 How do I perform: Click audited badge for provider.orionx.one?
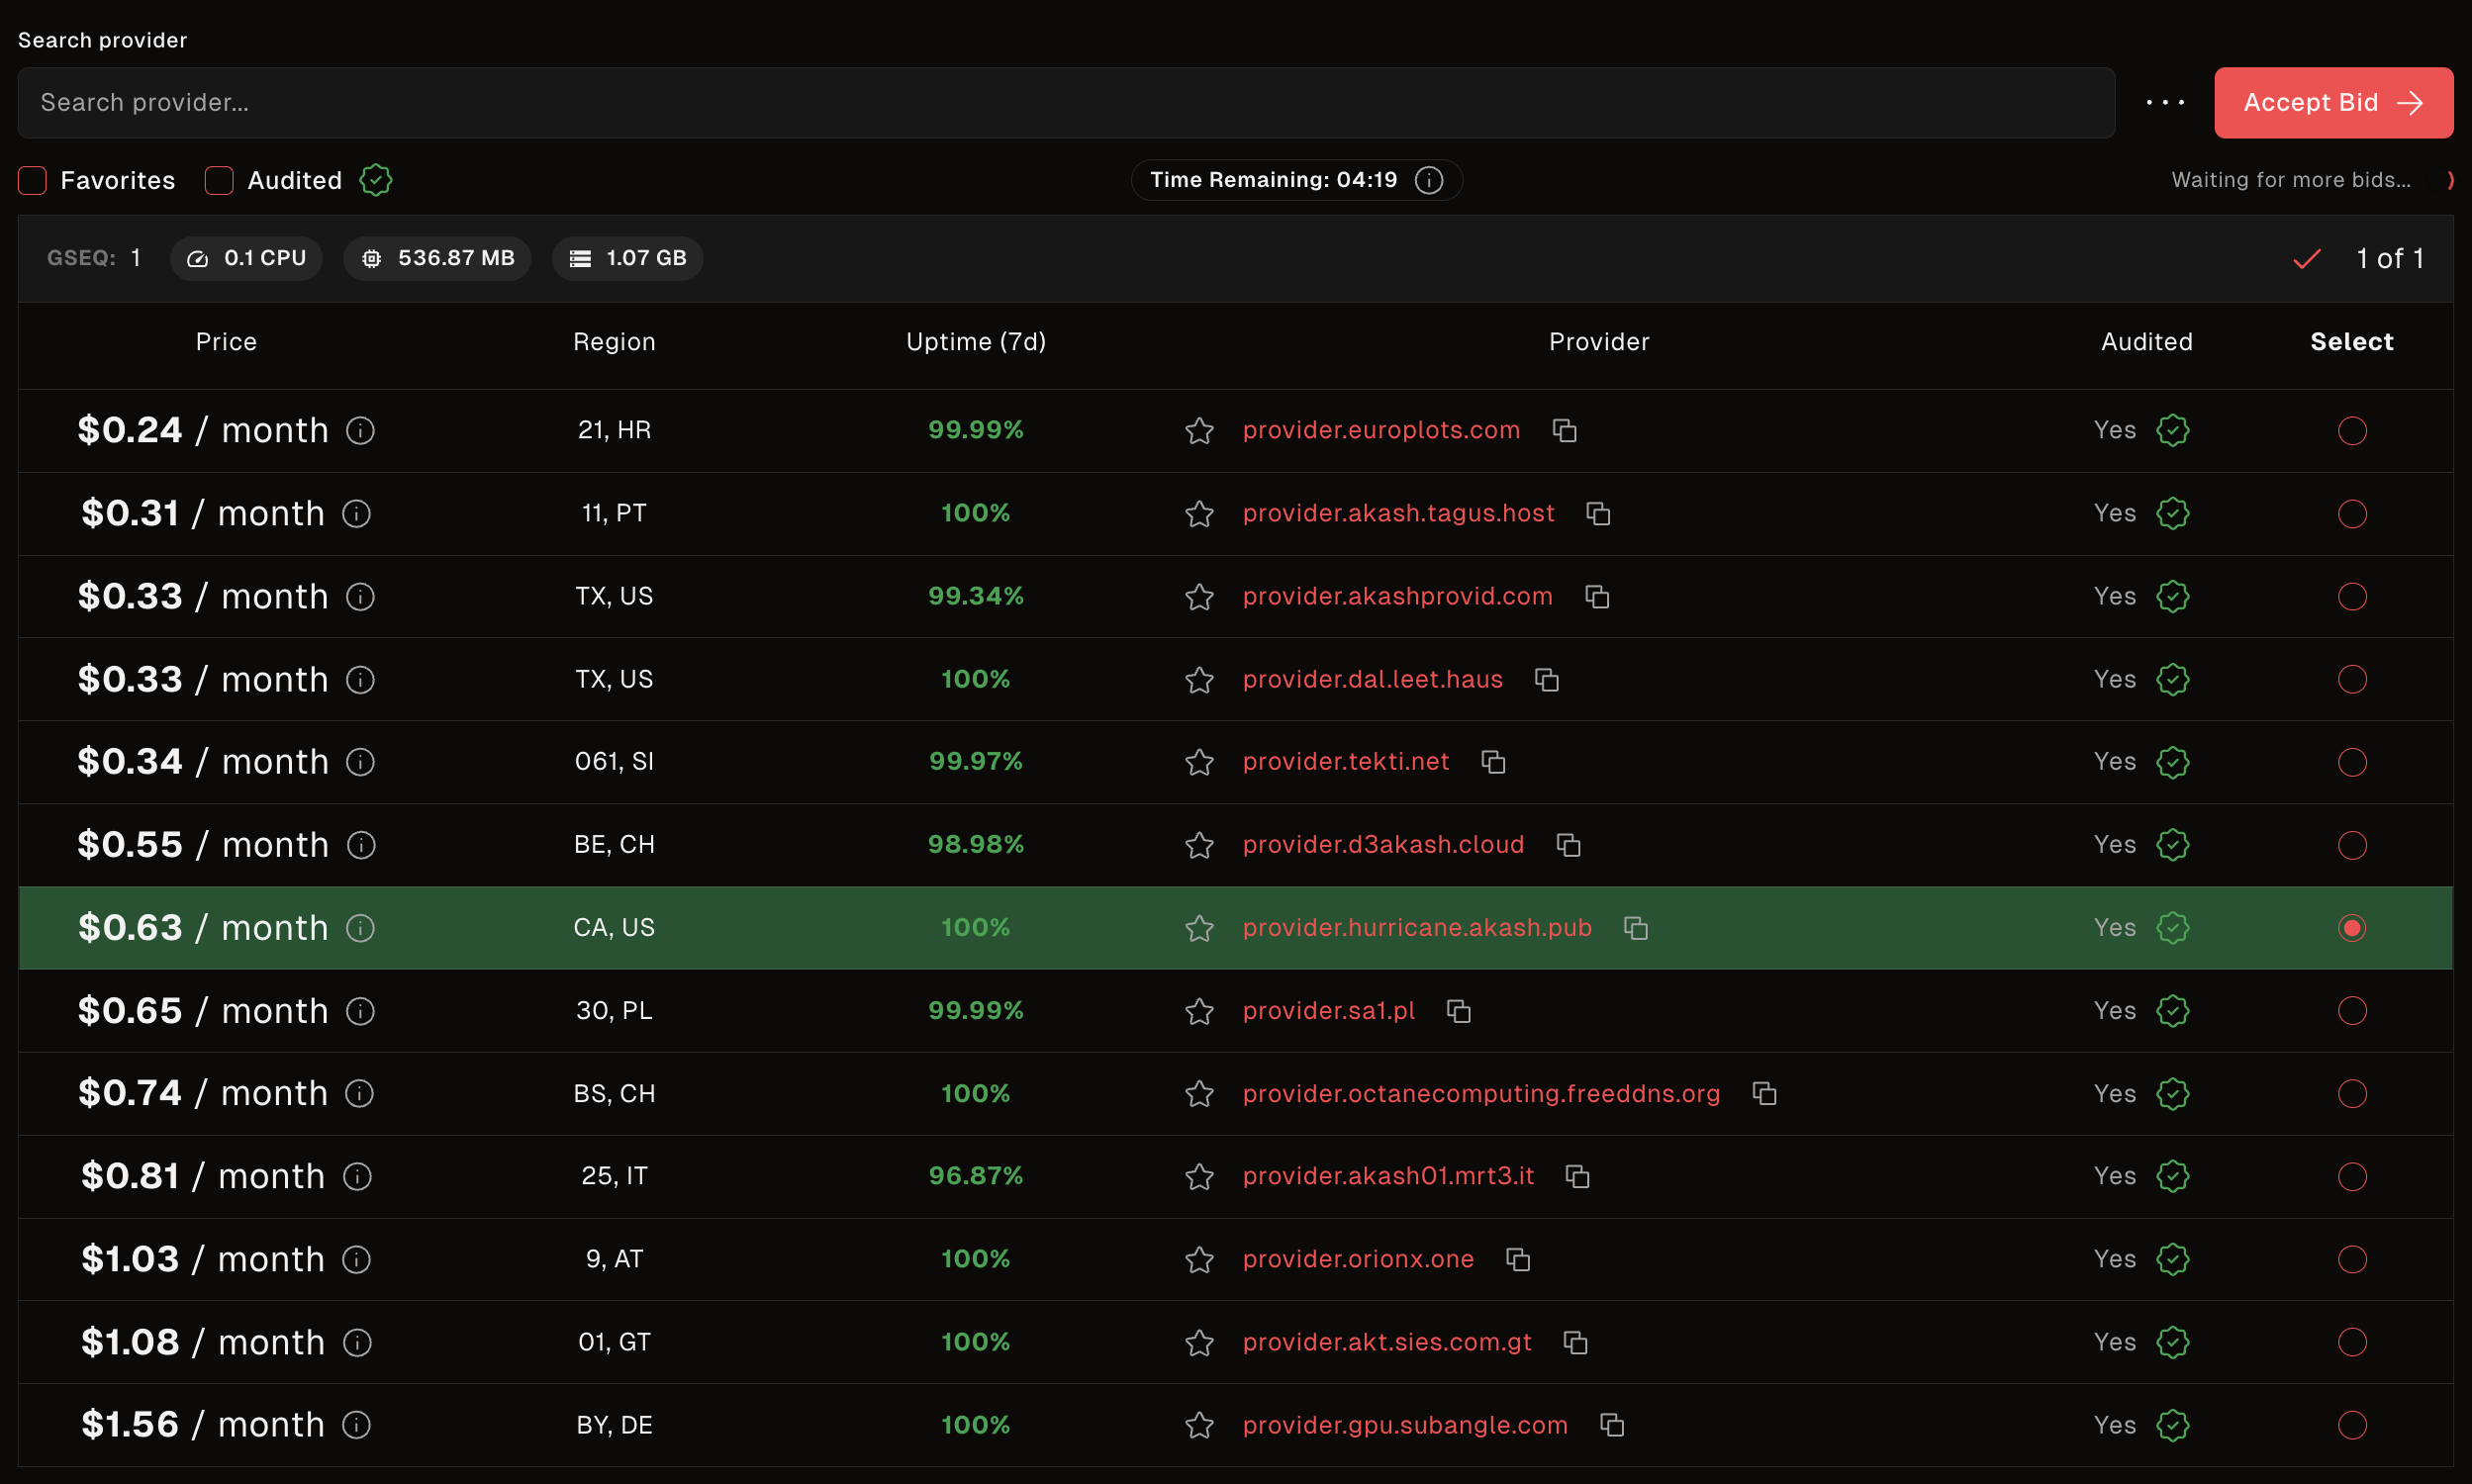(x=2172, y=1259)
